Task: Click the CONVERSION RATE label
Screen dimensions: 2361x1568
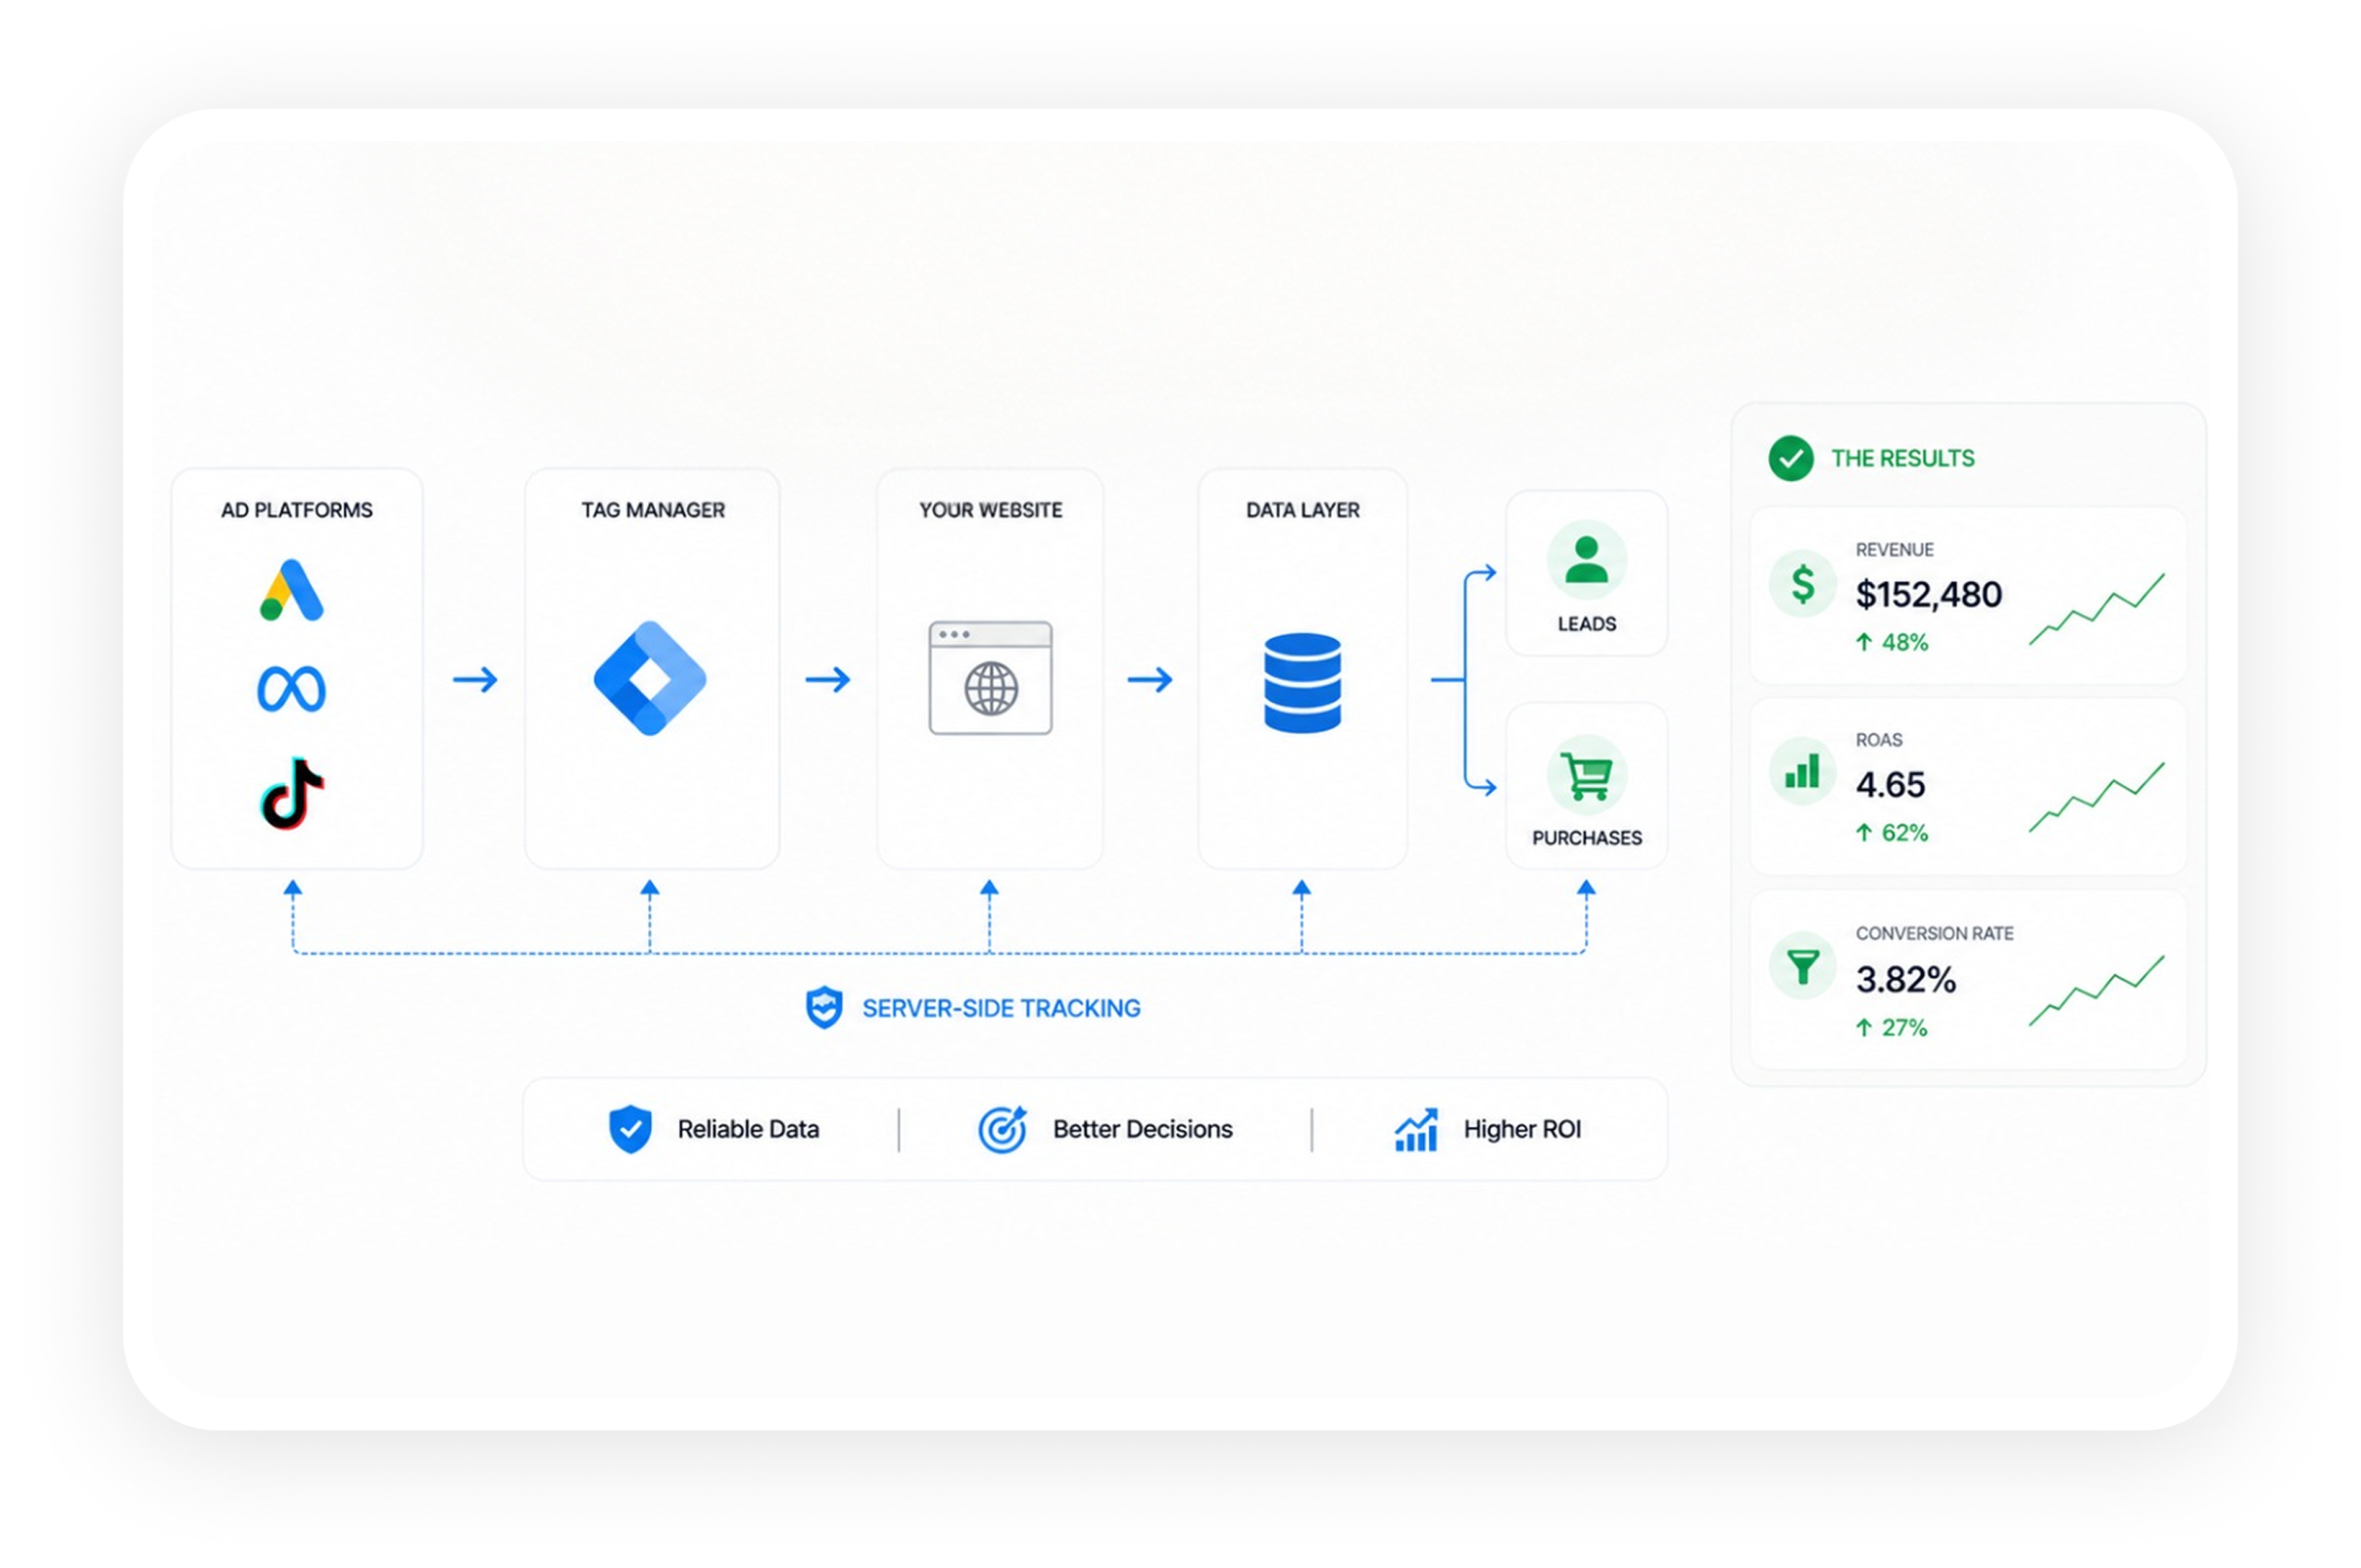Action: 1935,934
